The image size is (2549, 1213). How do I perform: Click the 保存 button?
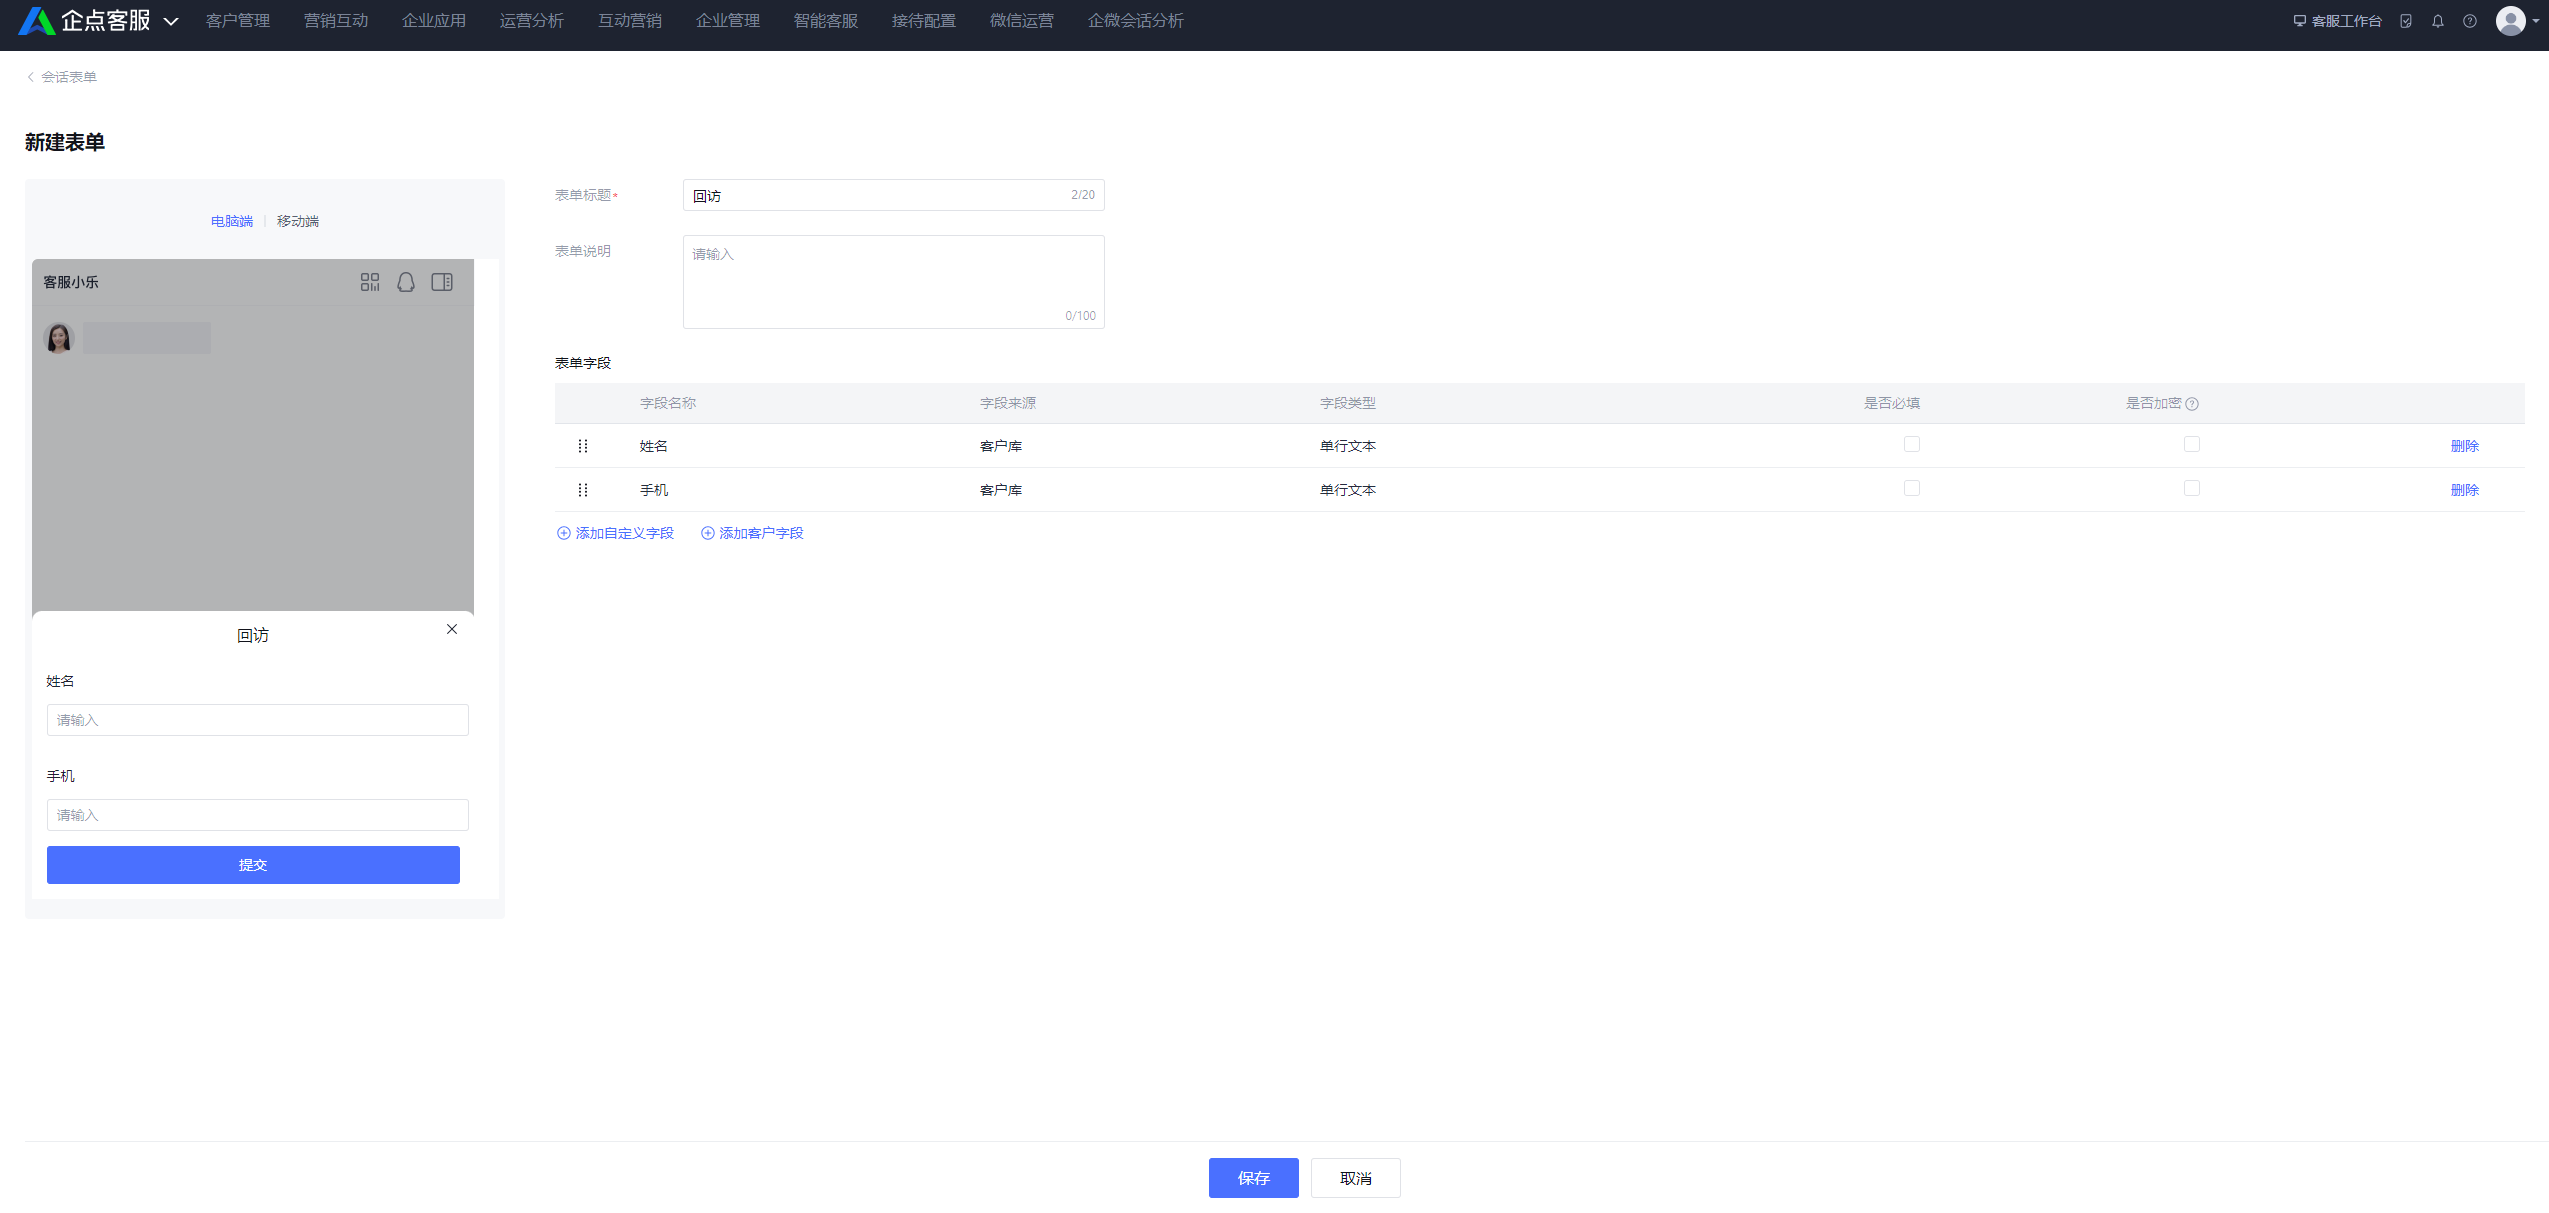tap(1254, 1178)
